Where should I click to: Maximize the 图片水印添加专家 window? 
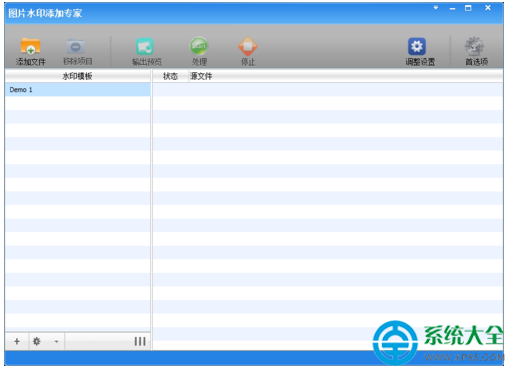[468, 8]
